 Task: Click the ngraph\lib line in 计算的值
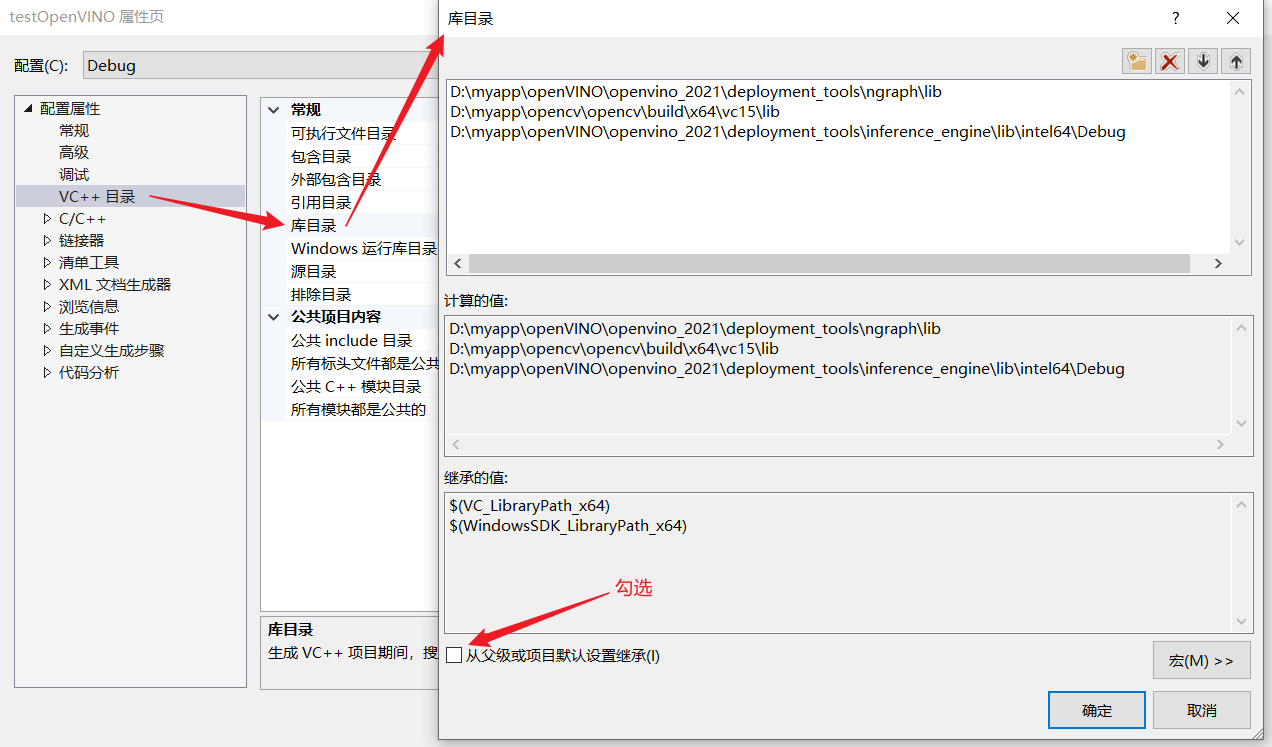coord(696,328)
